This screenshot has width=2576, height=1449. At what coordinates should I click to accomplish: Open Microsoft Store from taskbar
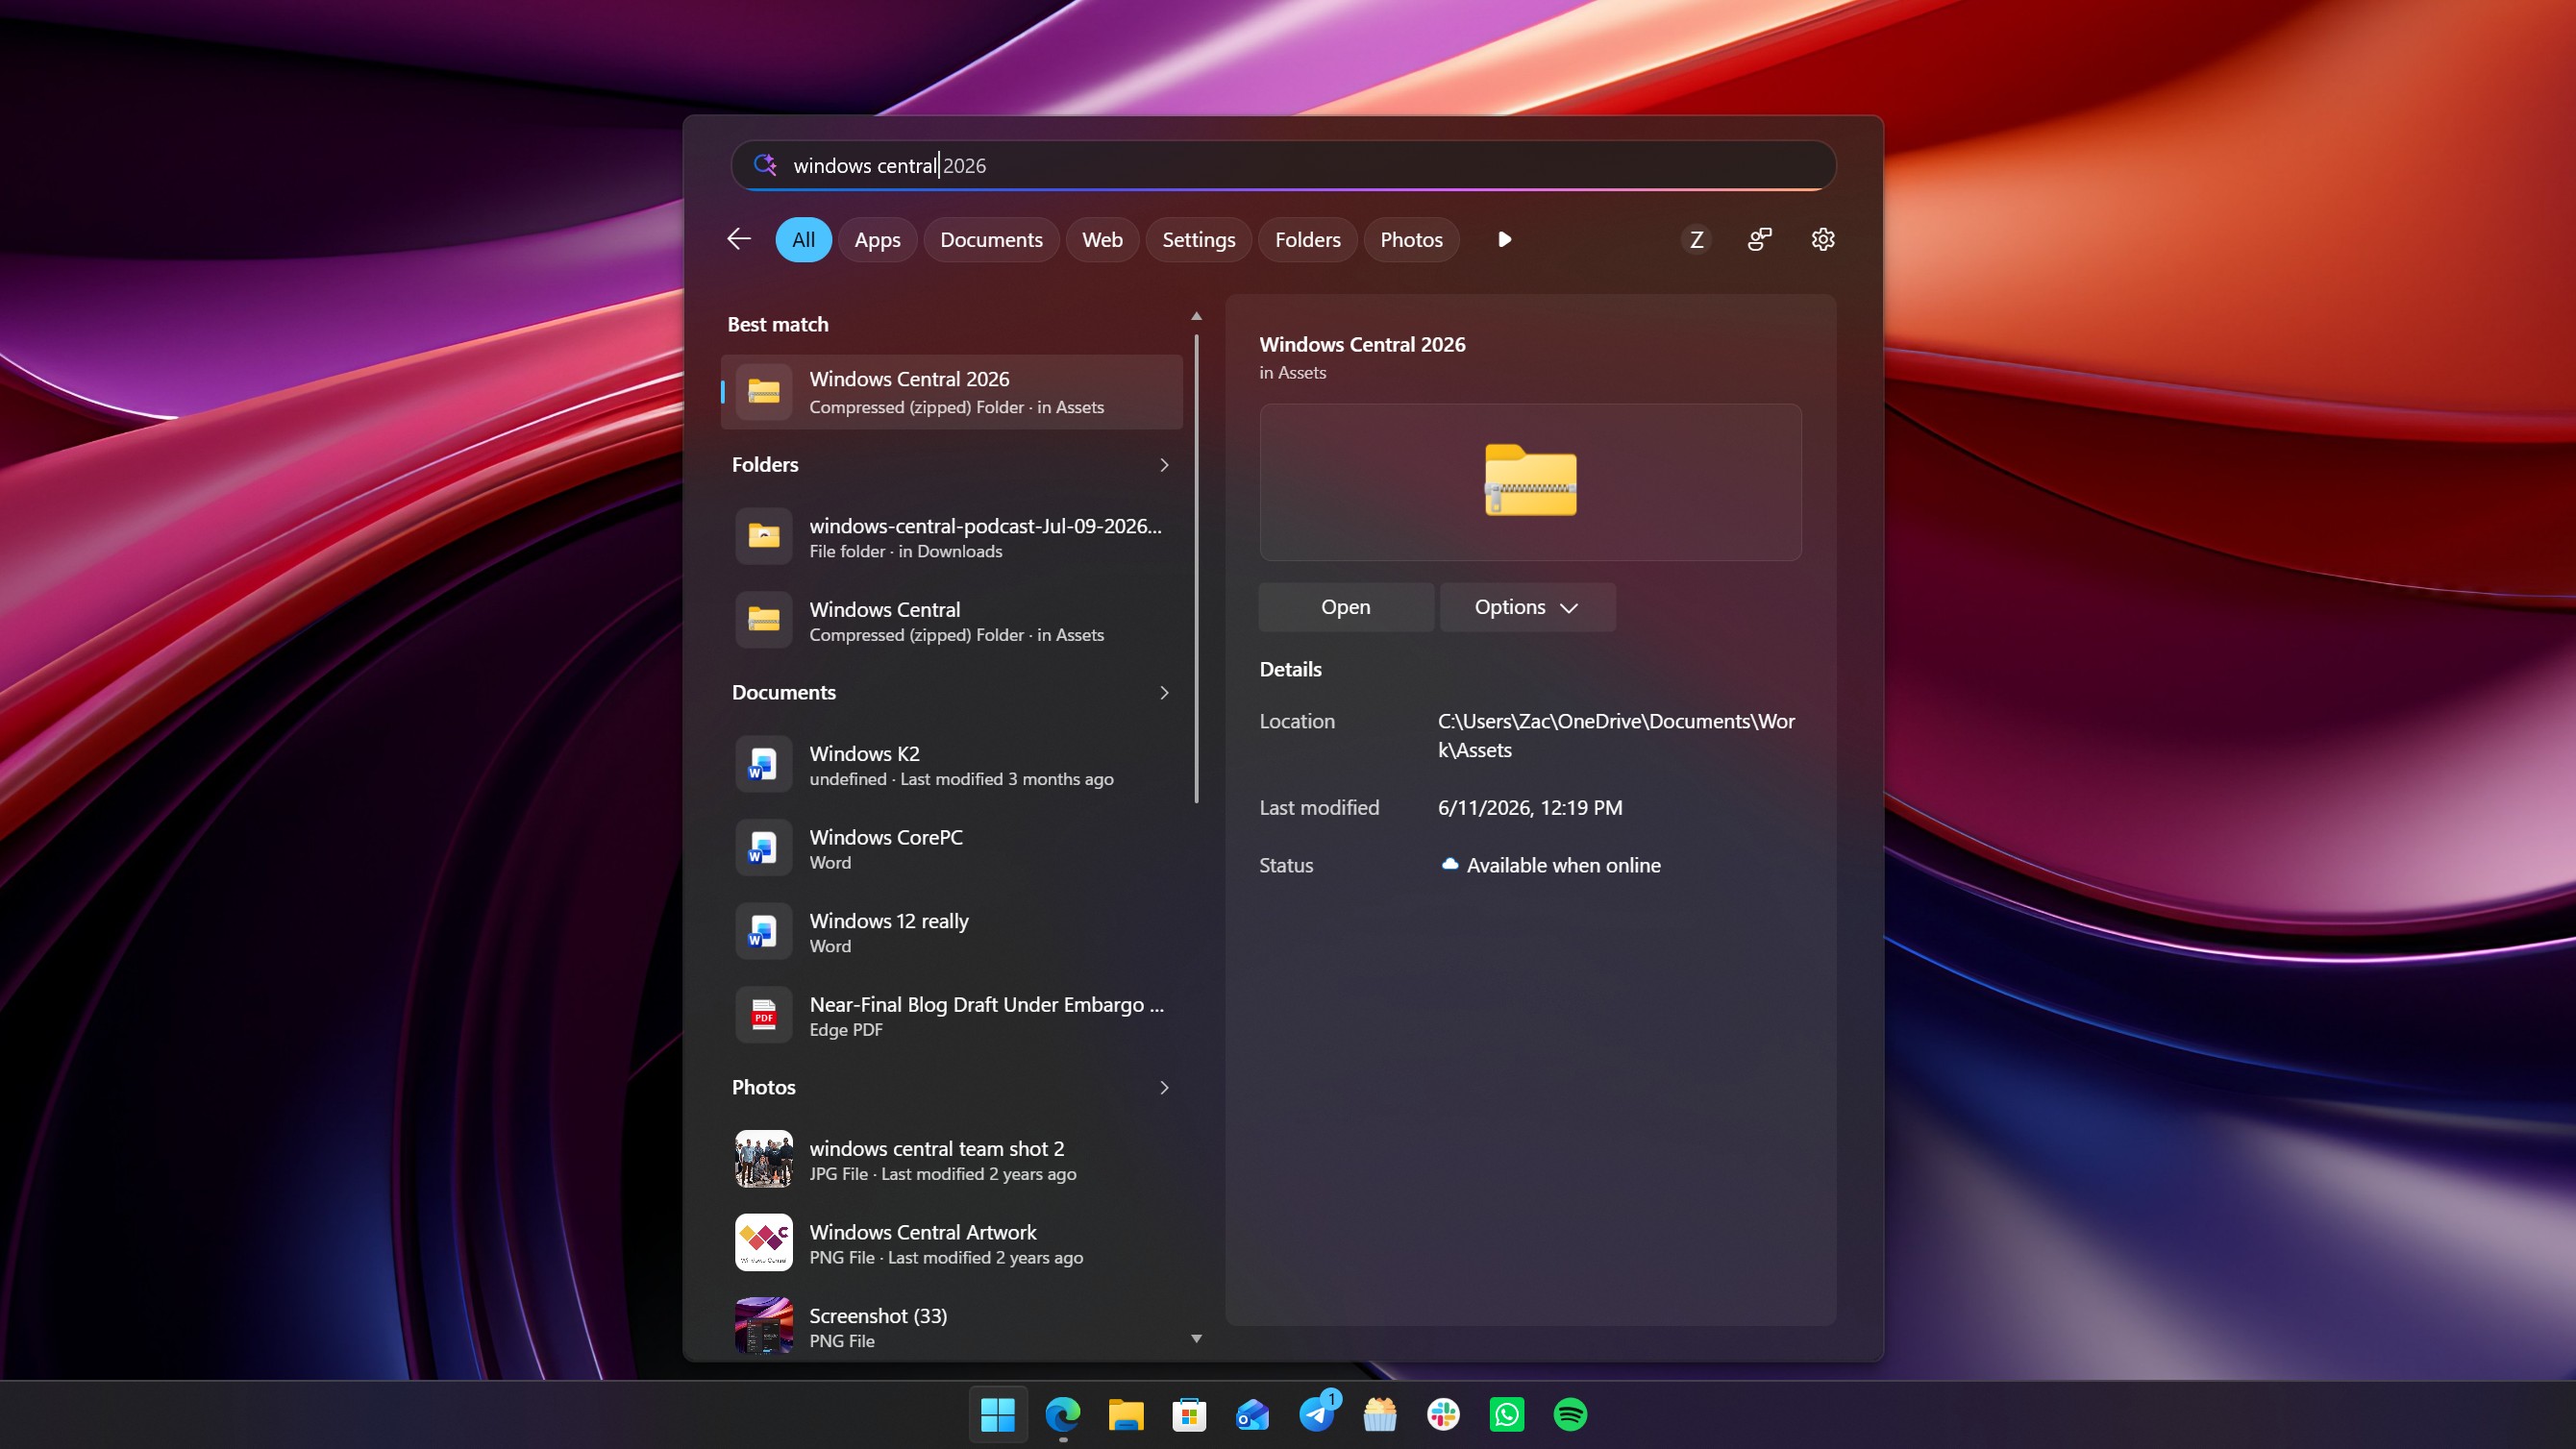[x=1189, y=1414]
